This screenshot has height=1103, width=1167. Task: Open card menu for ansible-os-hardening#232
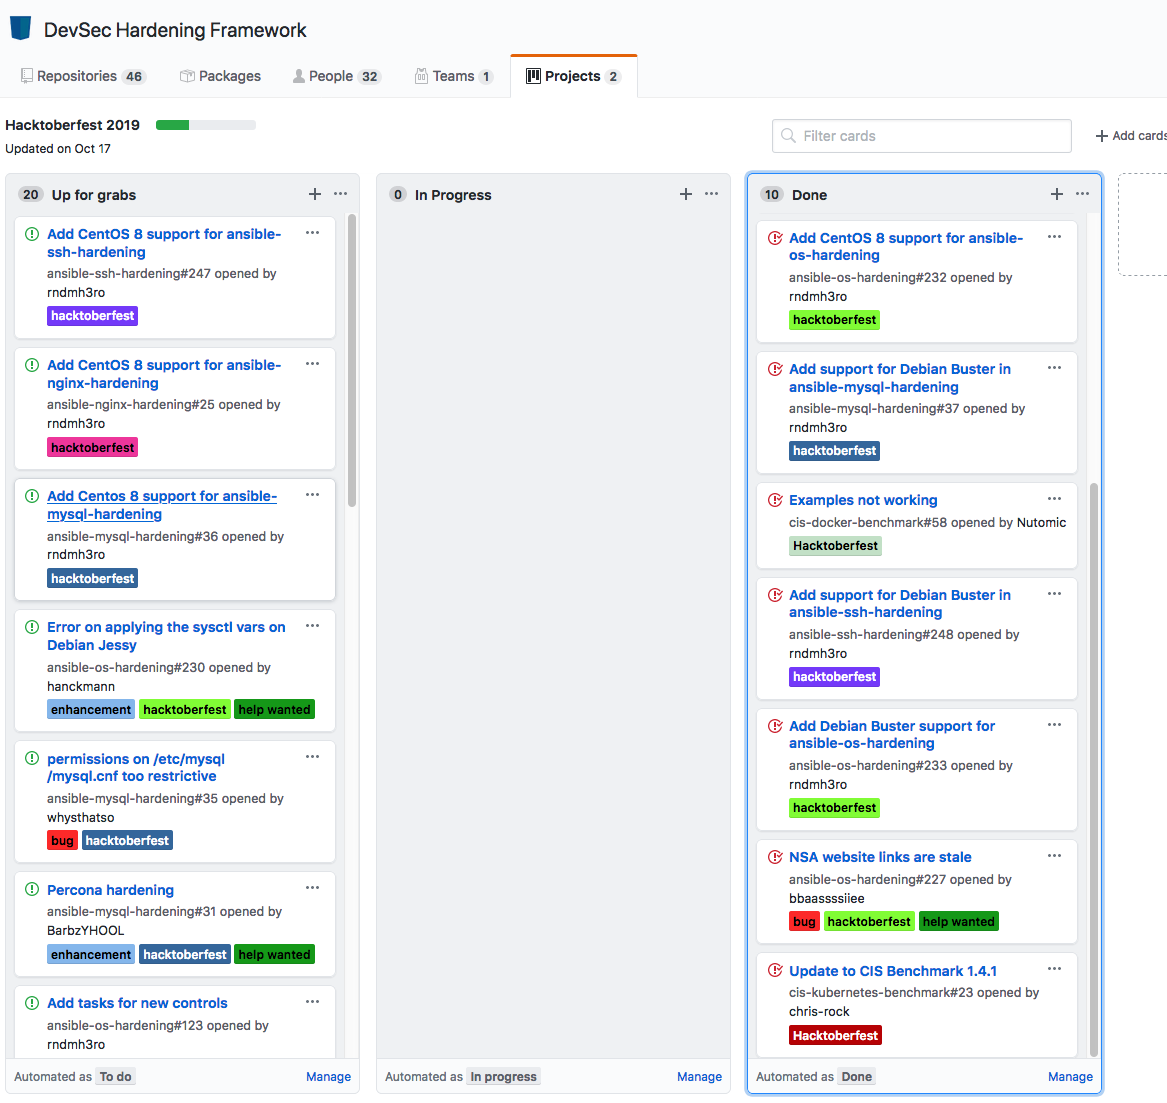pyautogui.click(x=1055, y=237)
